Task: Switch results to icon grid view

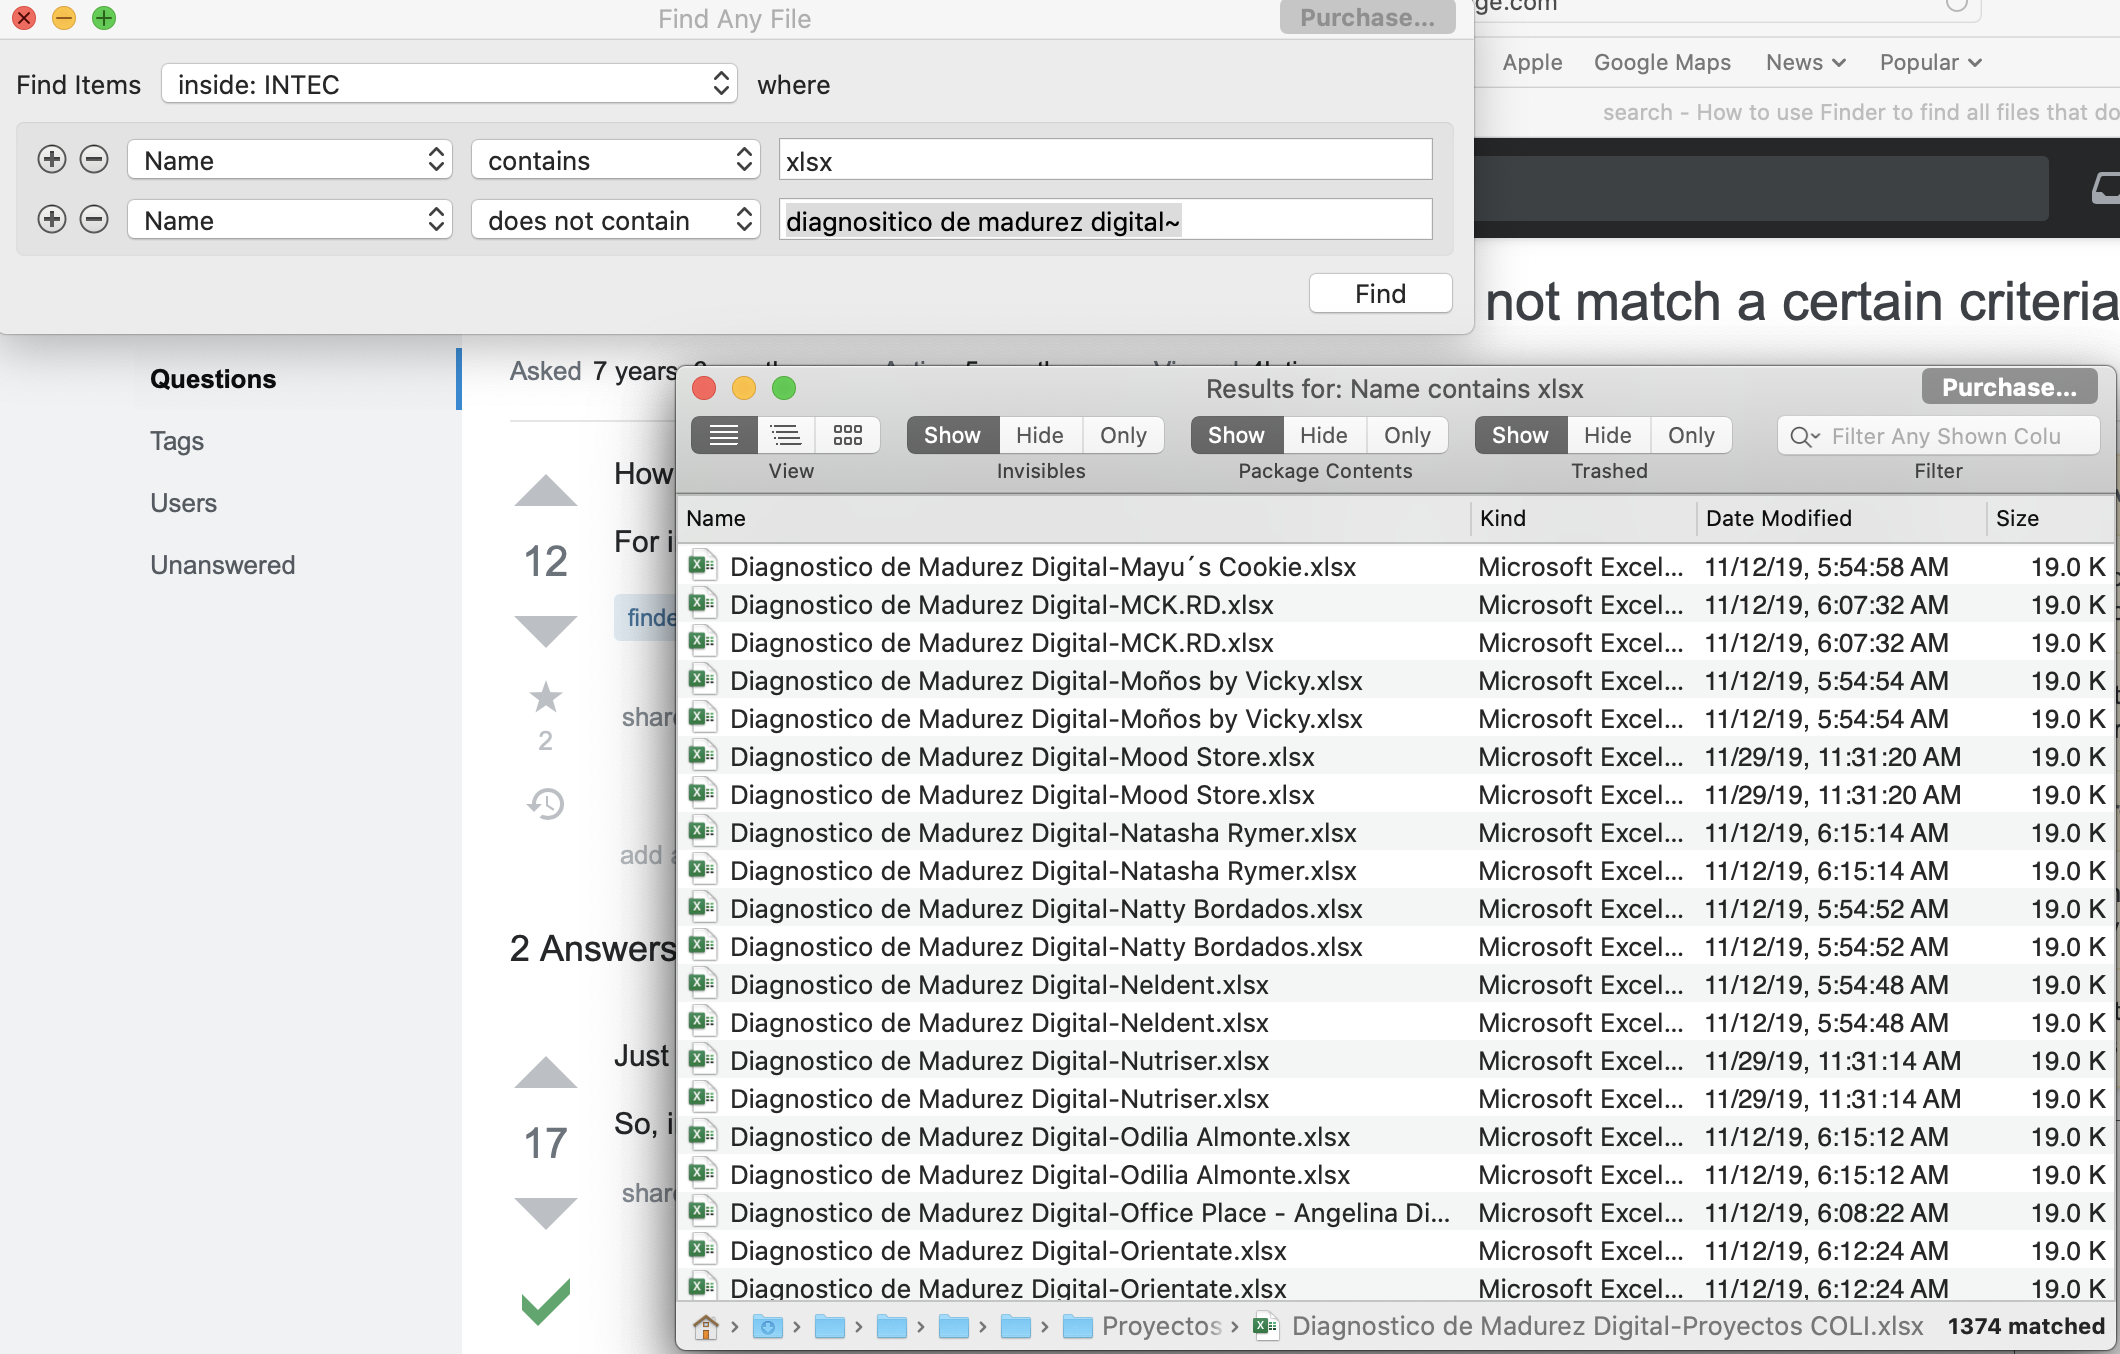Action: click(x=847, y=435)
